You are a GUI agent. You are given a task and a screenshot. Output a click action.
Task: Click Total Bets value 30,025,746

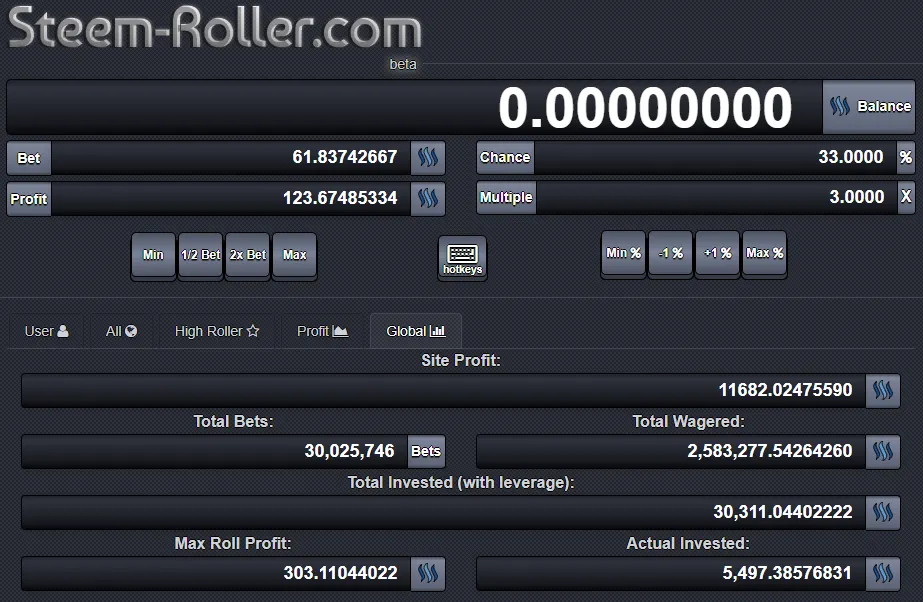(349, 451)
